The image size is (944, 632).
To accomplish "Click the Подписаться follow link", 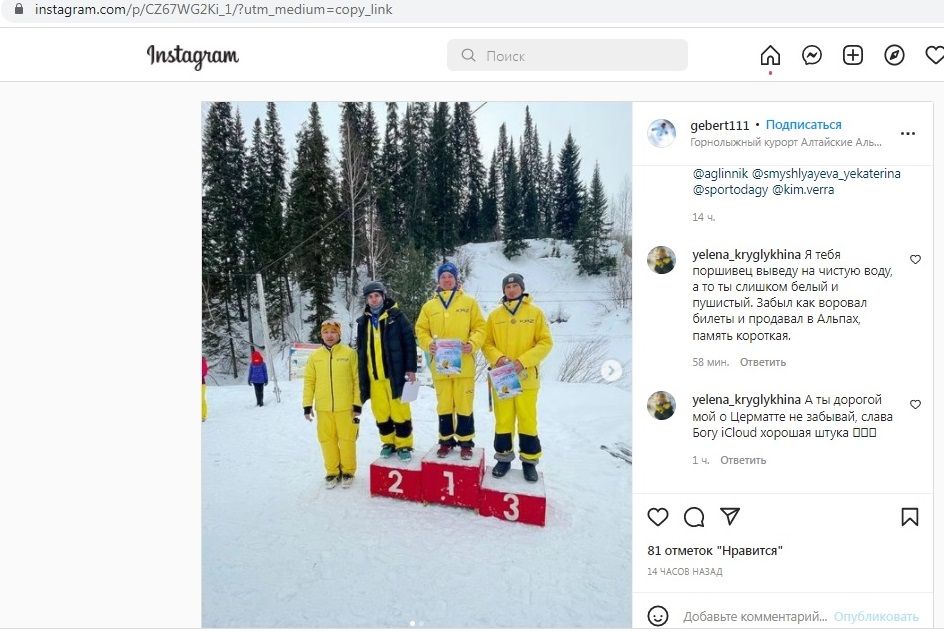I will 803,125.
